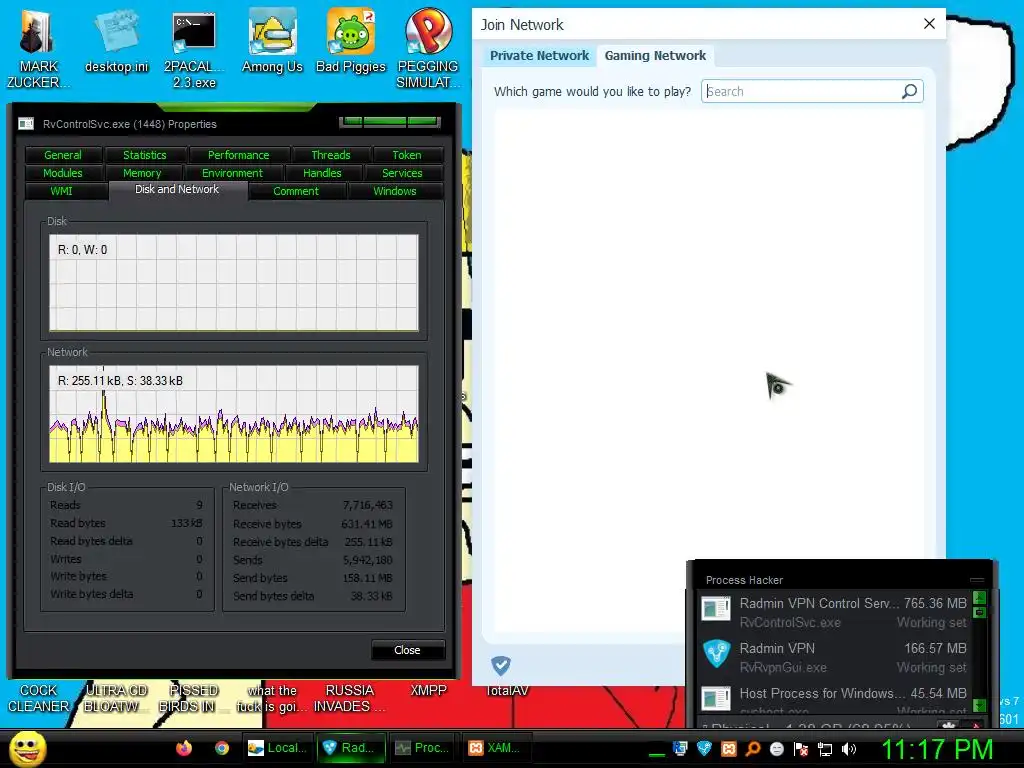This screenshot has width=1024, height=768.
Task: Click the Radmin VPN shield logo in Join Network
Action: pyautogui.click(x=501, y=665)
